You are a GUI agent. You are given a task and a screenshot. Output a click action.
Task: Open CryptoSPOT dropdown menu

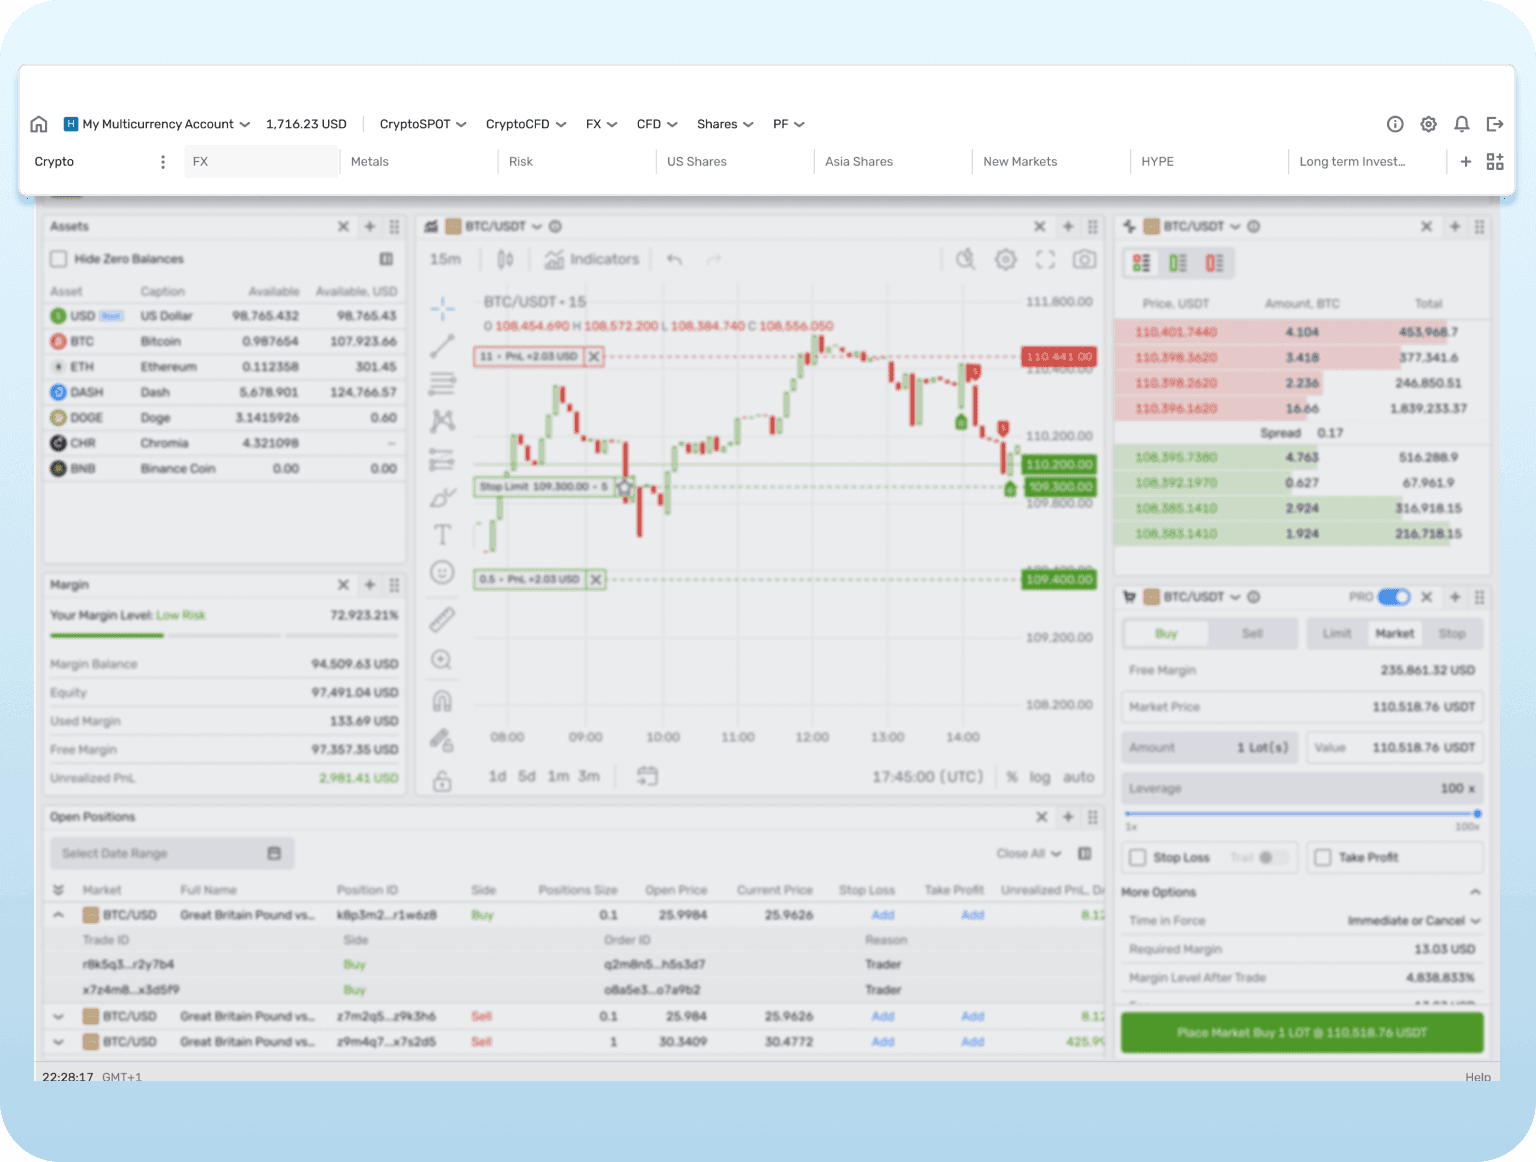coord(423,124)
